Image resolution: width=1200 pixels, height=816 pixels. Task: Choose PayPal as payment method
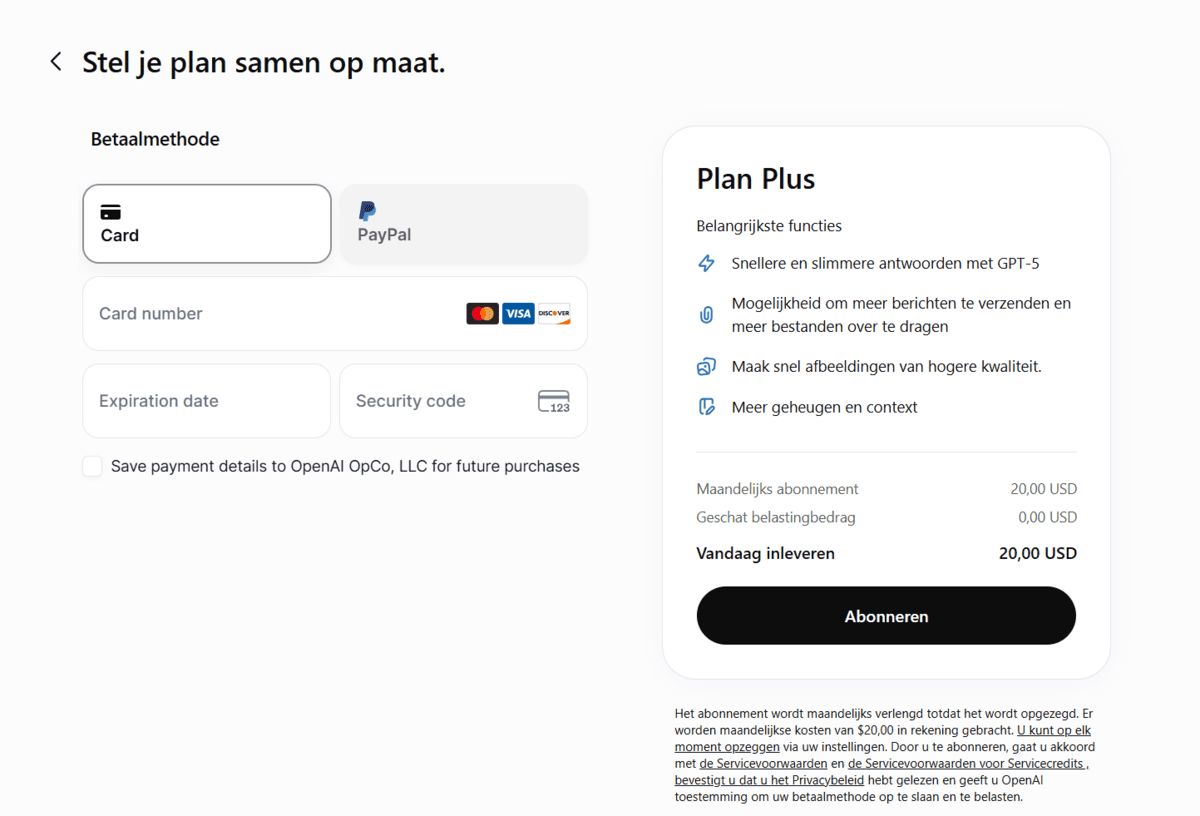click(464, 224)
